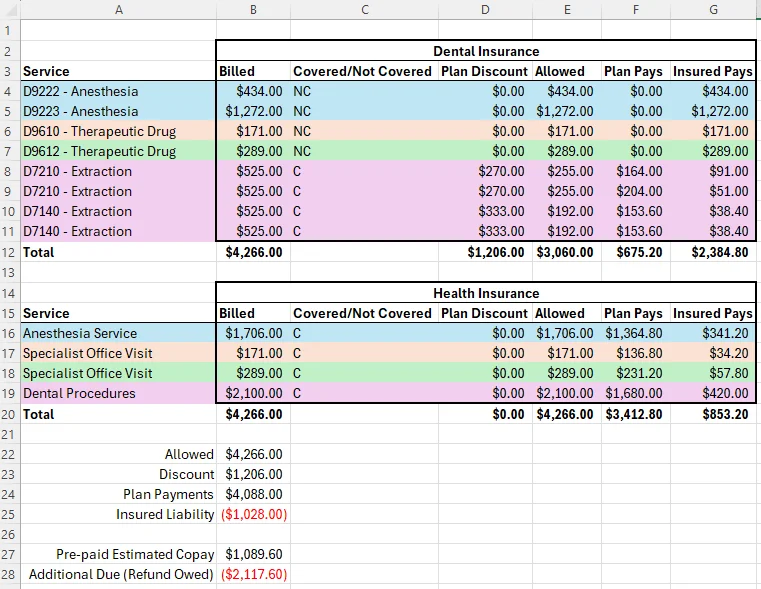Click the $1,089.60 copay value

point(253,555)
